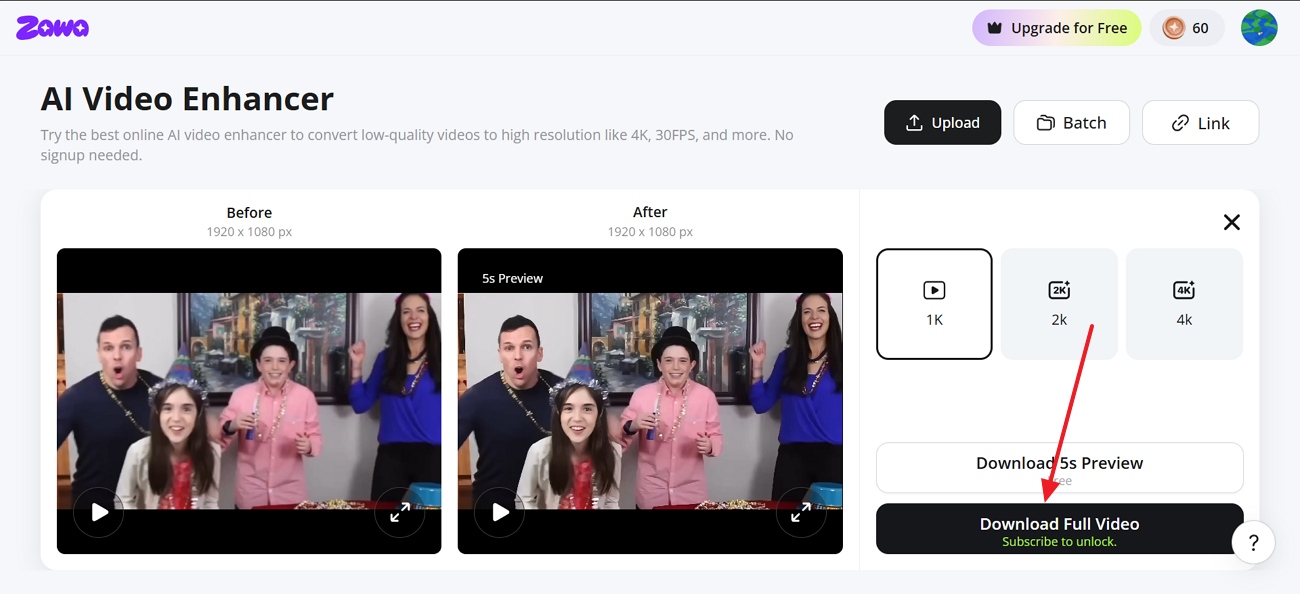Click the AI Video Enhancer heading
Screen dimensions: 1300x594
(x=187, y=99)
